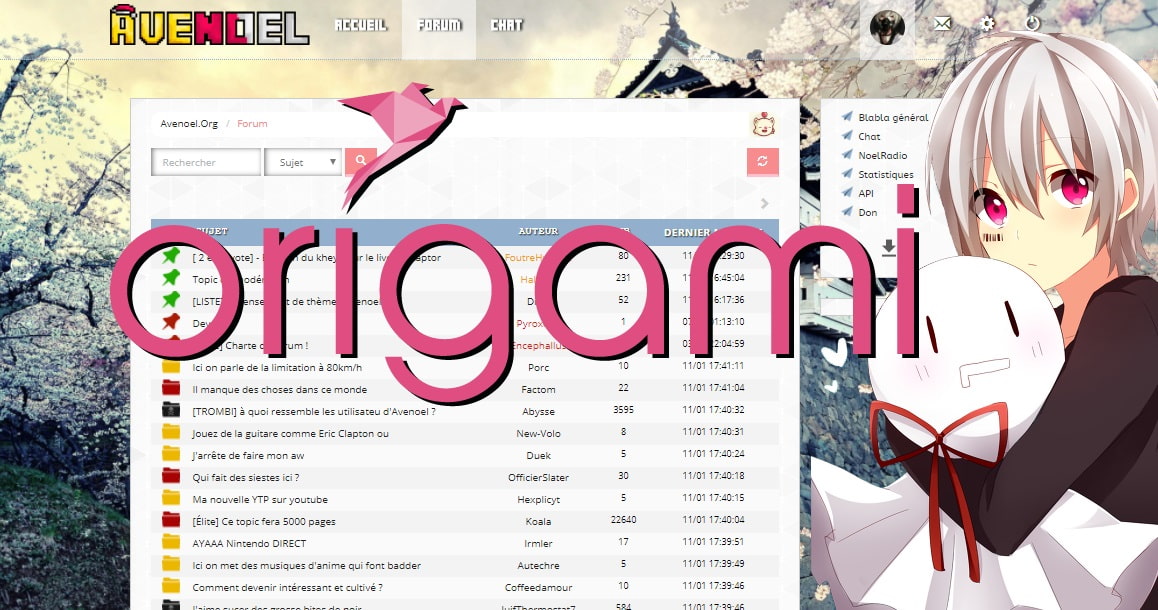The image size is (1158, 610).
Task: Open the settings gear icon
Action: tap(987, 24)
